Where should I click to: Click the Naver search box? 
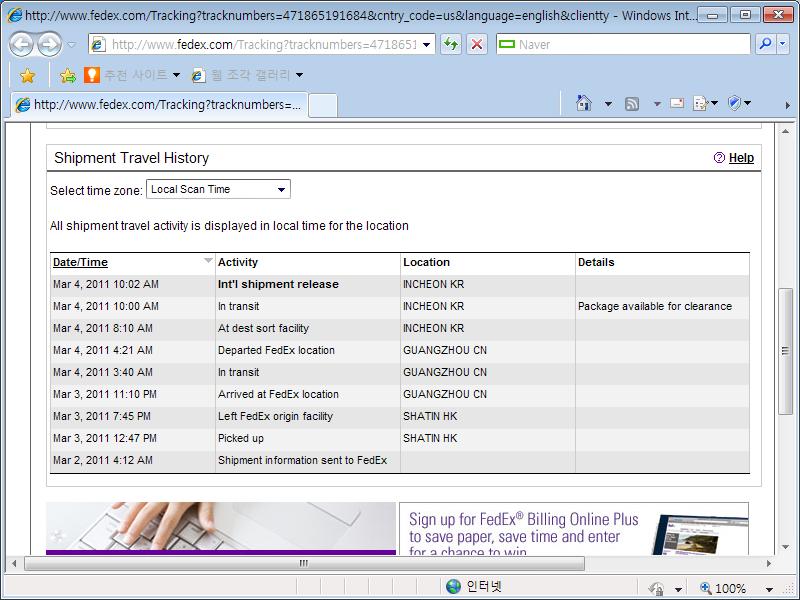point(623,44)
